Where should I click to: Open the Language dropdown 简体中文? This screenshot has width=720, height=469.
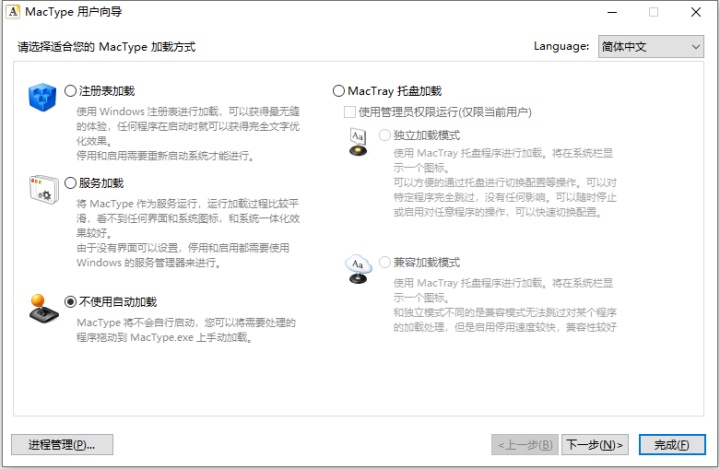coord(651,46)
